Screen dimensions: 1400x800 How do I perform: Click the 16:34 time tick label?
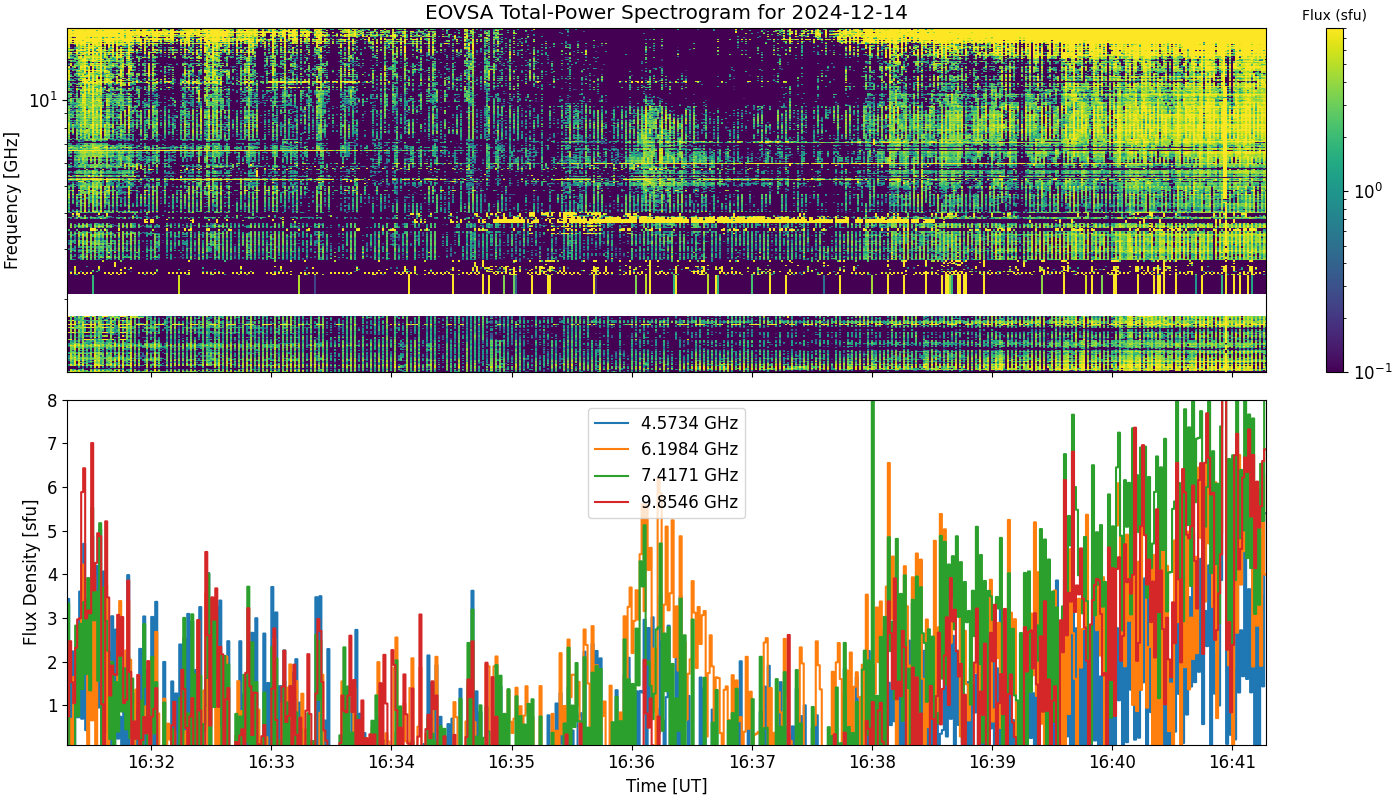(392, 762)
